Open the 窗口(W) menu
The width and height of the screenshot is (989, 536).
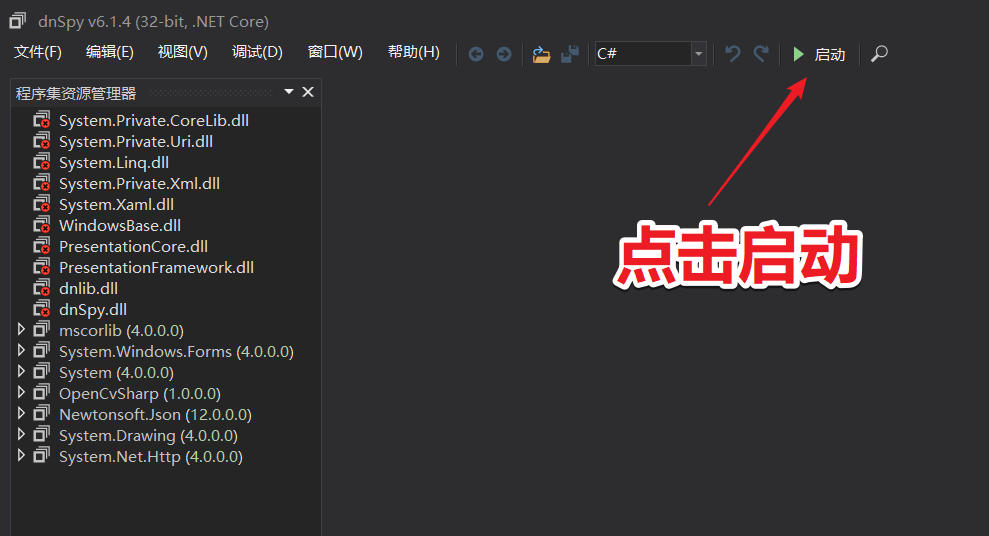(335, 52)
